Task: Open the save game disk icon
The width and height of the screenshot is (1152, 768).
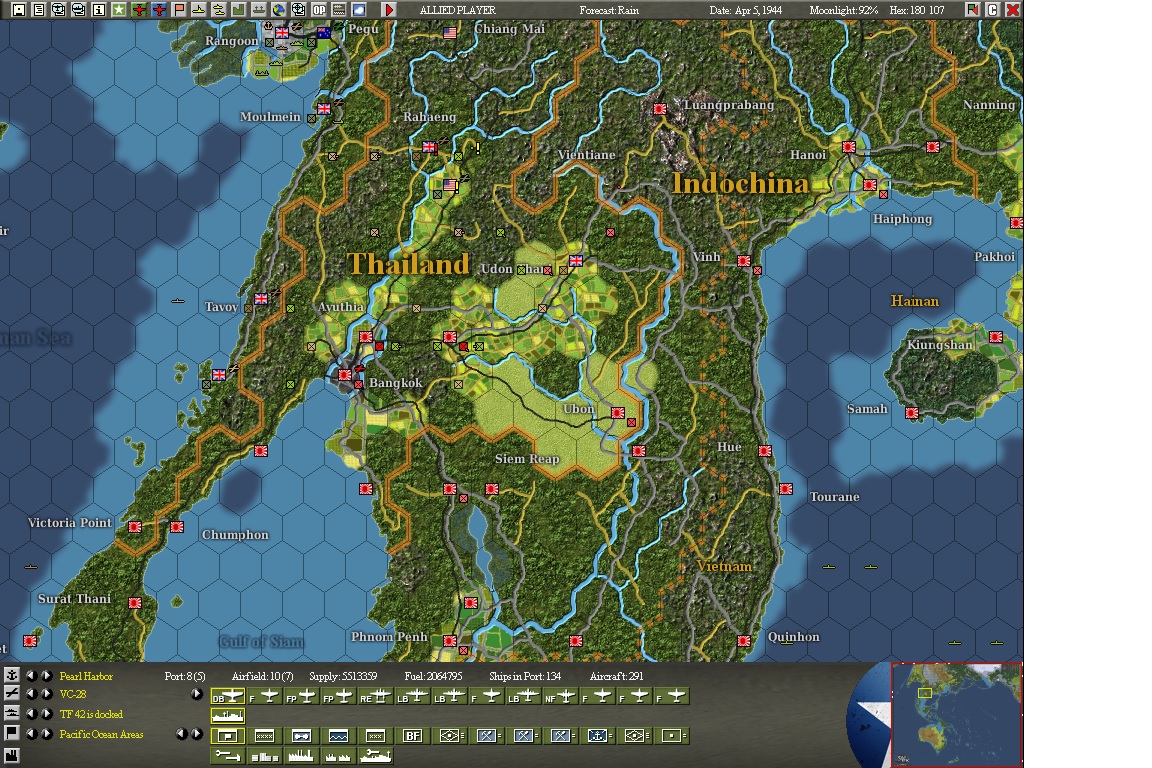Action: pyautogui.click(x=18, y=10)
